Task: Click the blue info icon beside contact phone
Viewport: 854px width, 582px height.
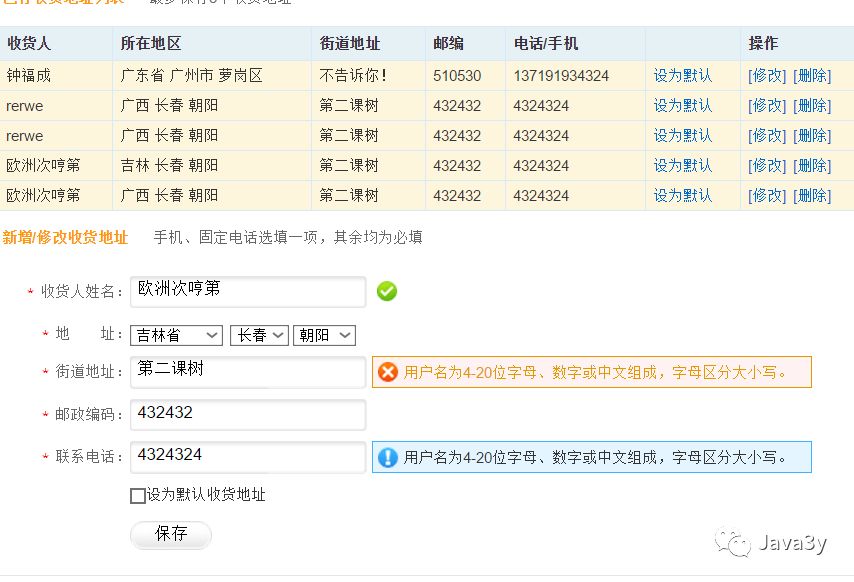Action: coord(388,457)
